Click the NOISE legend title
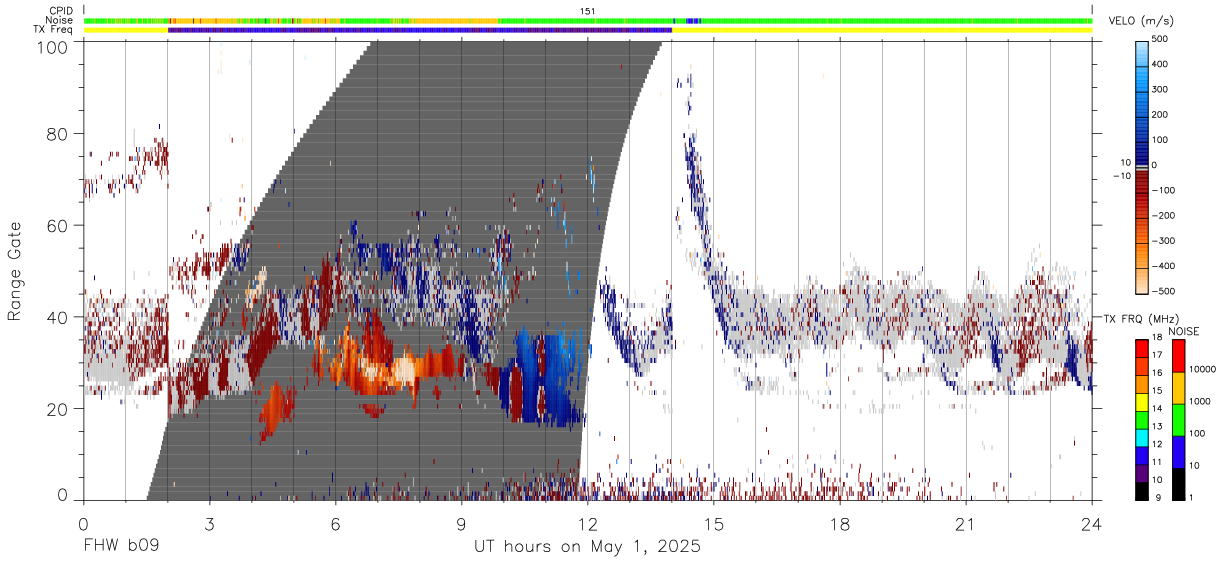This screenshot has width=1228, height=567. point(1183,330)
